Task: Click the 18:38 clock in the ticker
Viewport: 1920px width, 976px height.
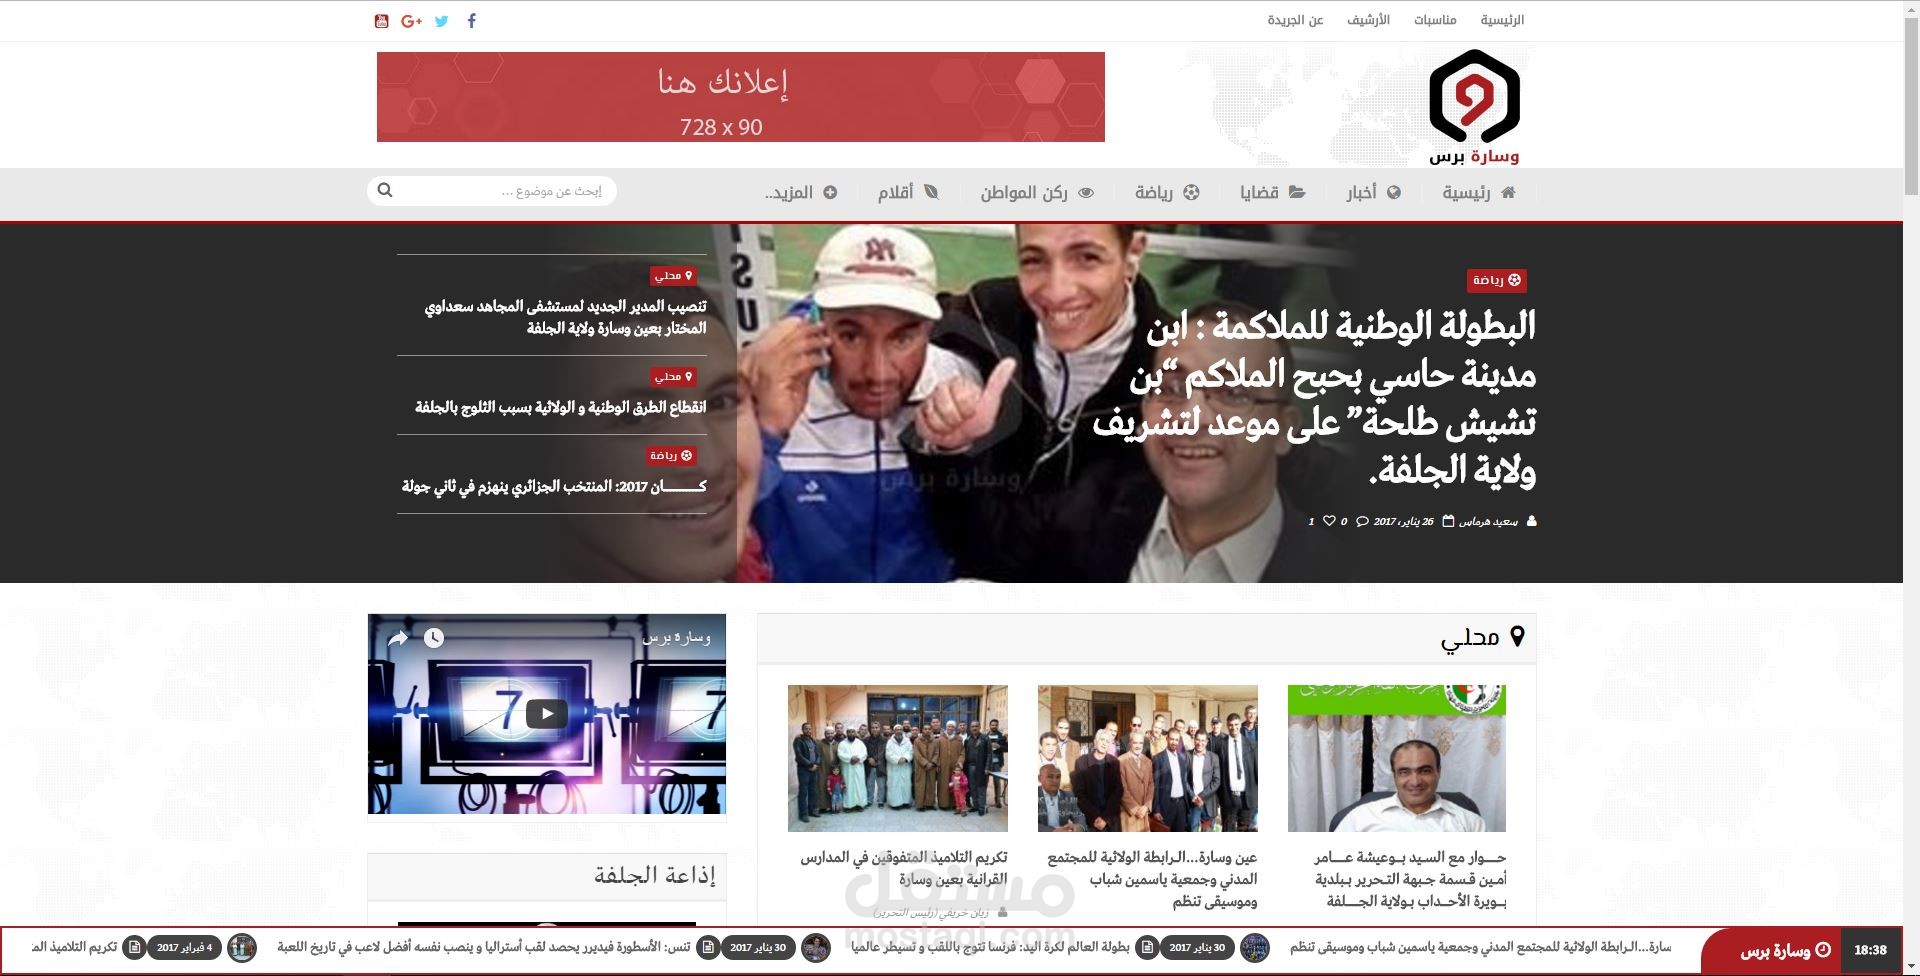Action: (x=1870, y=951)
